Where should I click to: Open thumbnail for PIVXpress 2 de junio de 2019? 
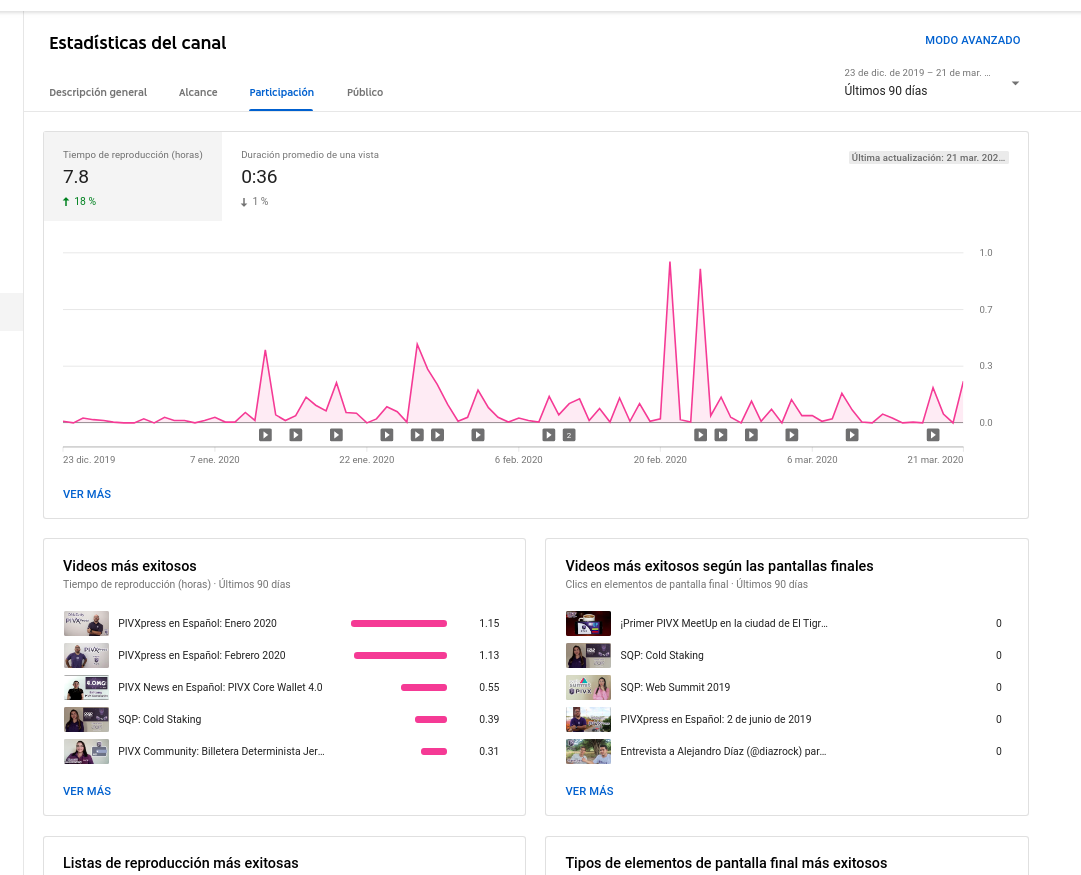pyautogui.click(x=588, y=719)
